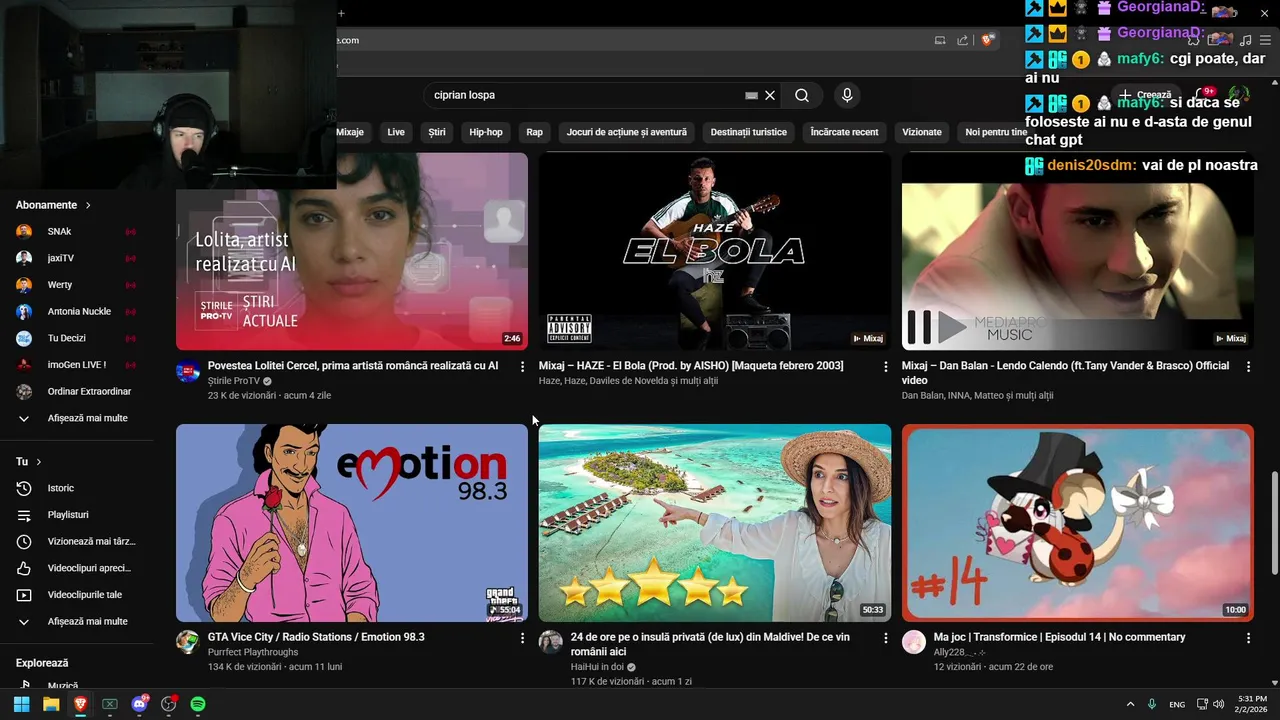Select the Mixaje filter chip

click(x=350, y=132)
